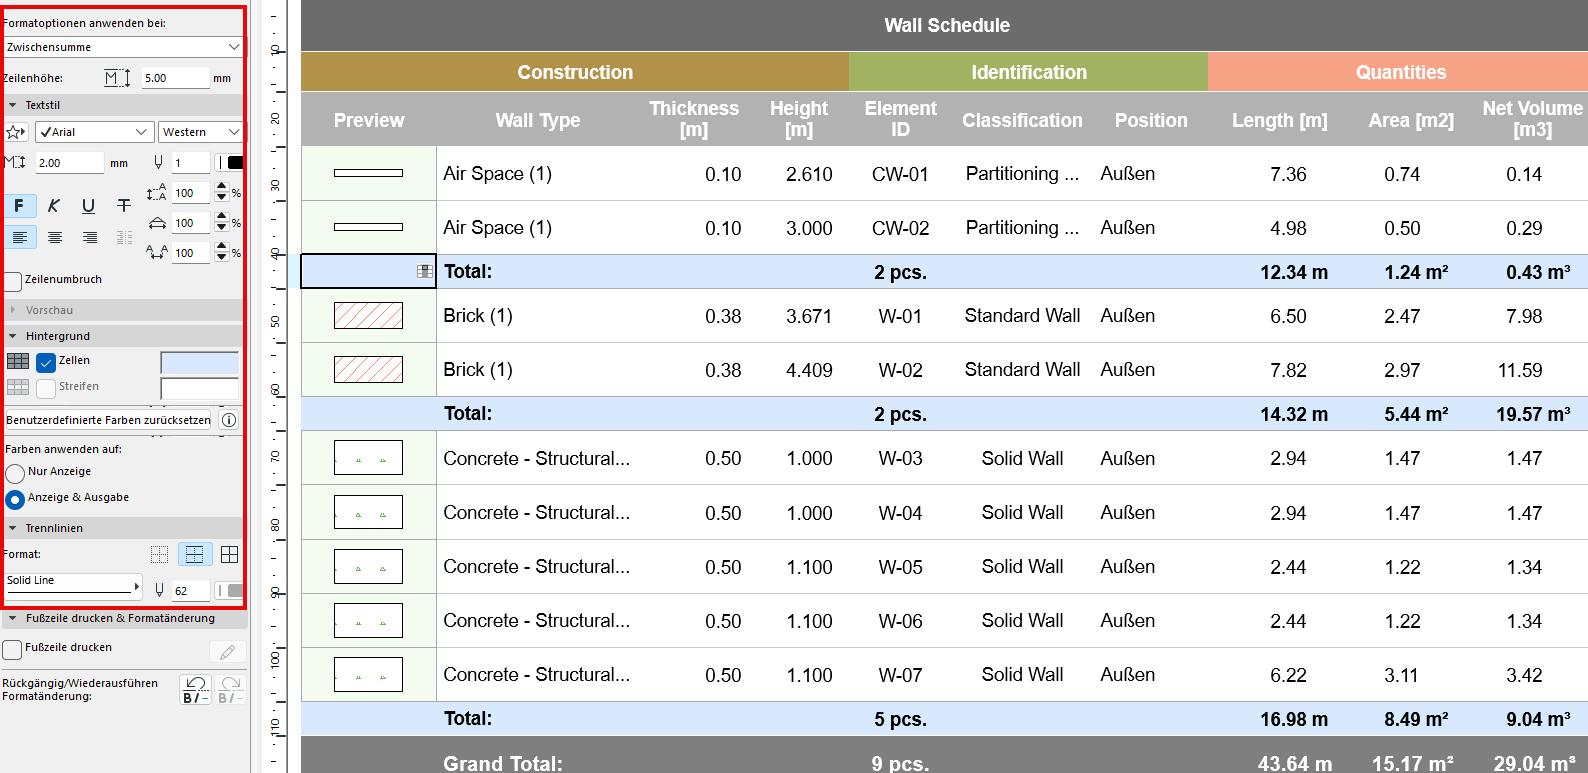Click Benutzerdefinierte Farben zurücksetzen button
The image size is (1588, 773).
point(108,420)
